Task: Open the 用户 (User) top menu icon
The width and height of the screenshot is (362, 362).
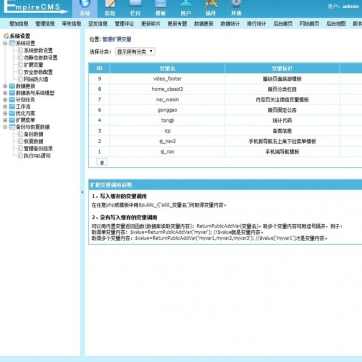Action: pyautogui.click(x=186, y=8)
